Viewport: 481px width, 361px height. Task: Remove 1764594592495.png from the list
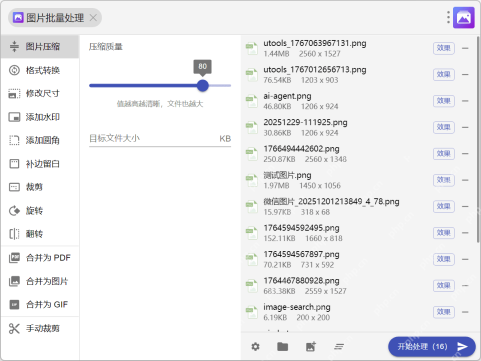pos(465,233)
